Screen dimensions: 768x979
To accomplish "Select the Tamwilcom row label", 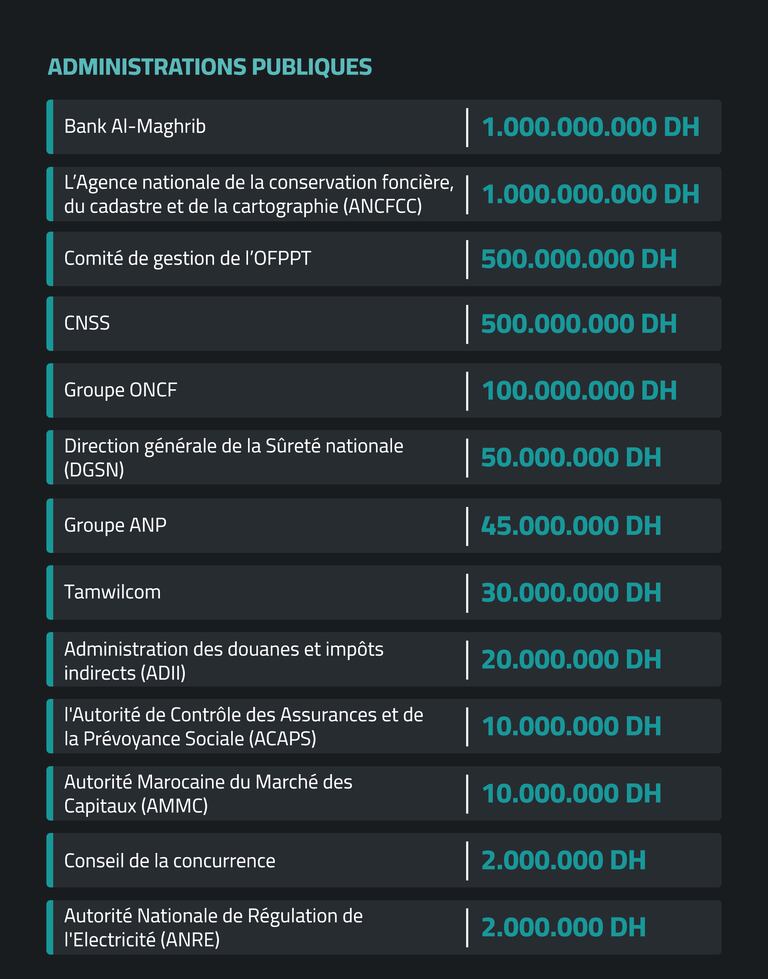I will click(112, 592).
